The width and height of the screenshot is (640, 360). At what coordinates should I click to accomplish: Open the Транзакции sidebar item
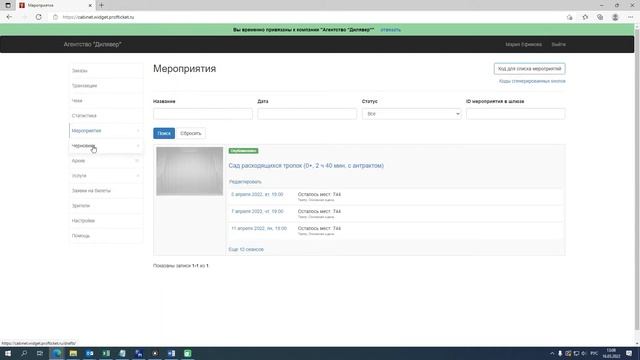point(106,86)
